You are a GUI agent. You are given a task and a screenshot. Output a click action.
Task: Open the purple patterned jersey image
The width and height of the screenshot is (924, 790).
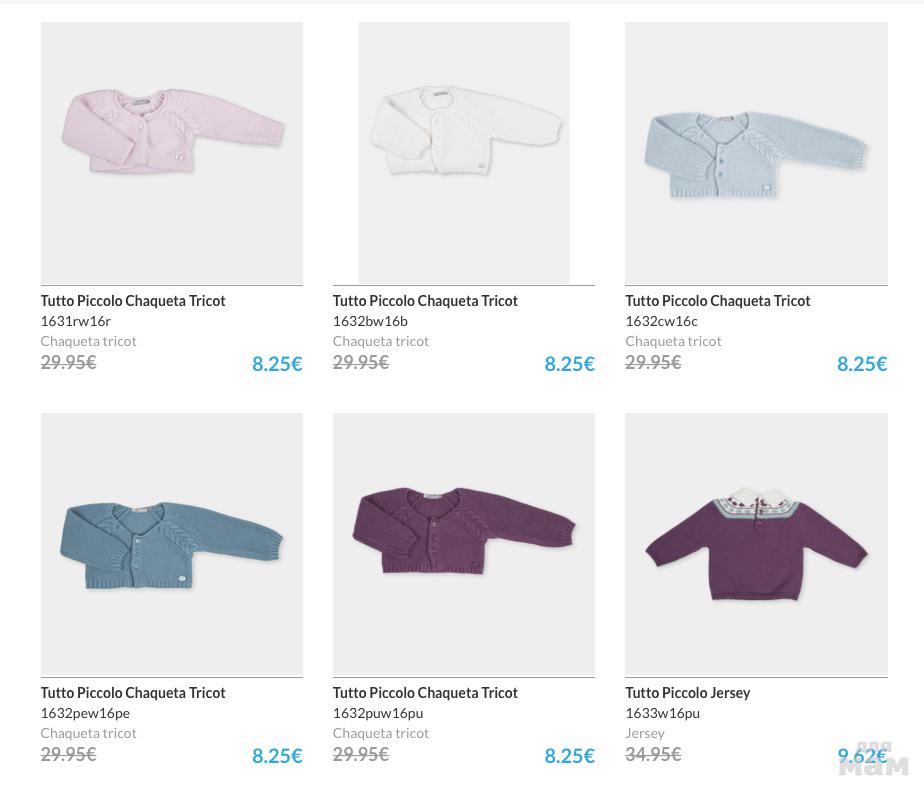[x=756, y=545]
